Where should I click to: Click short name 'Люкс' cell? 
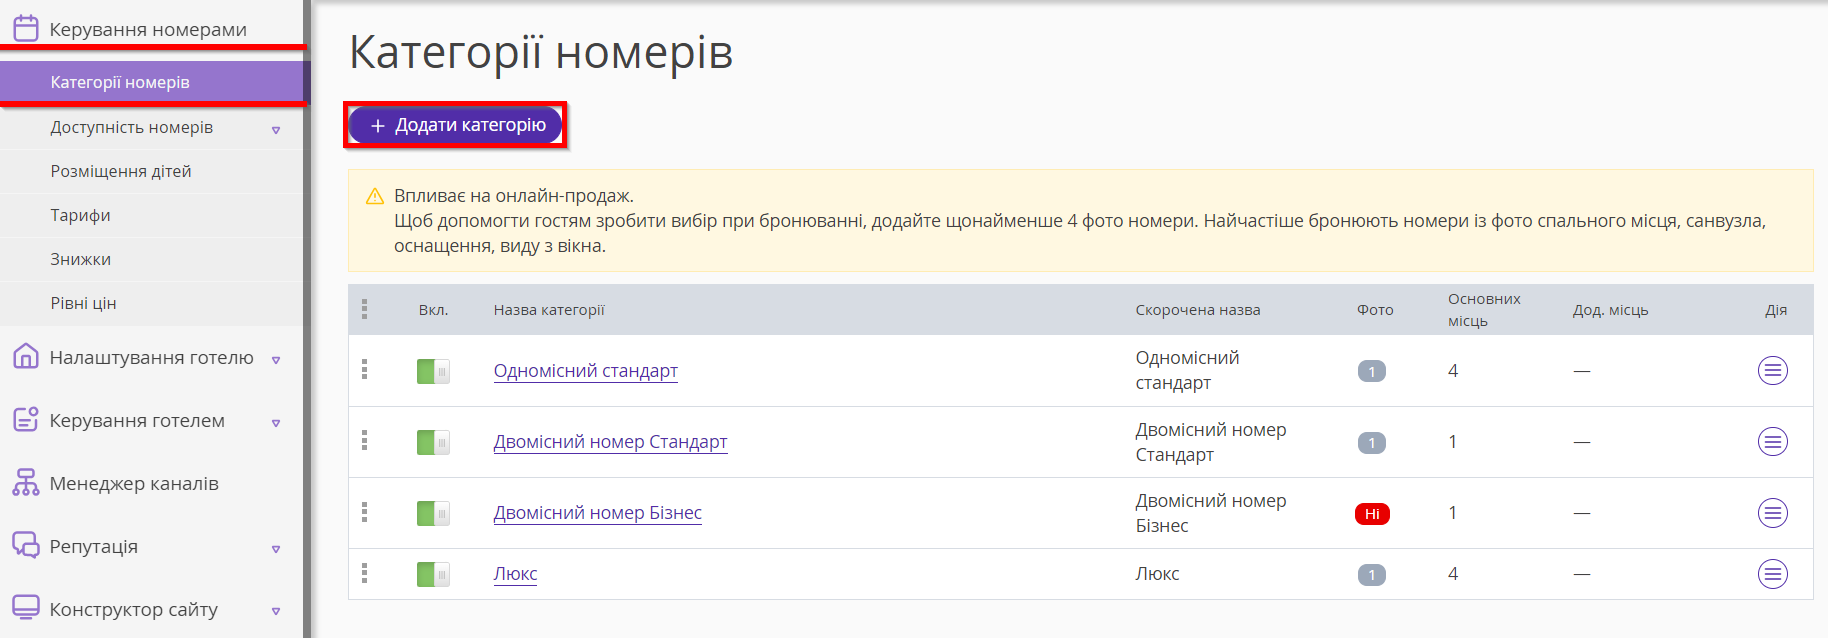(1157, 574)
